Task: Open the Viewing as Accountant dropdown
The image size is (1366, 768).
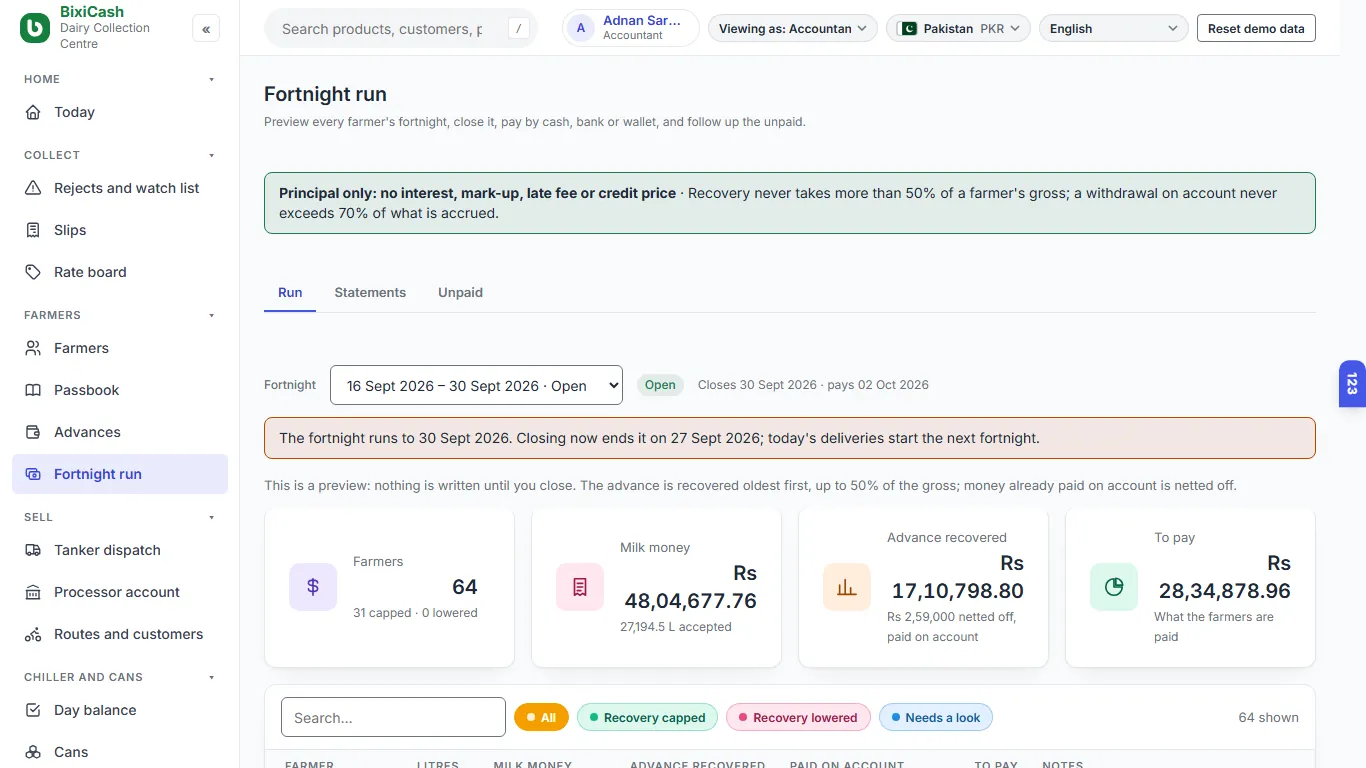Action: [793, 28]
